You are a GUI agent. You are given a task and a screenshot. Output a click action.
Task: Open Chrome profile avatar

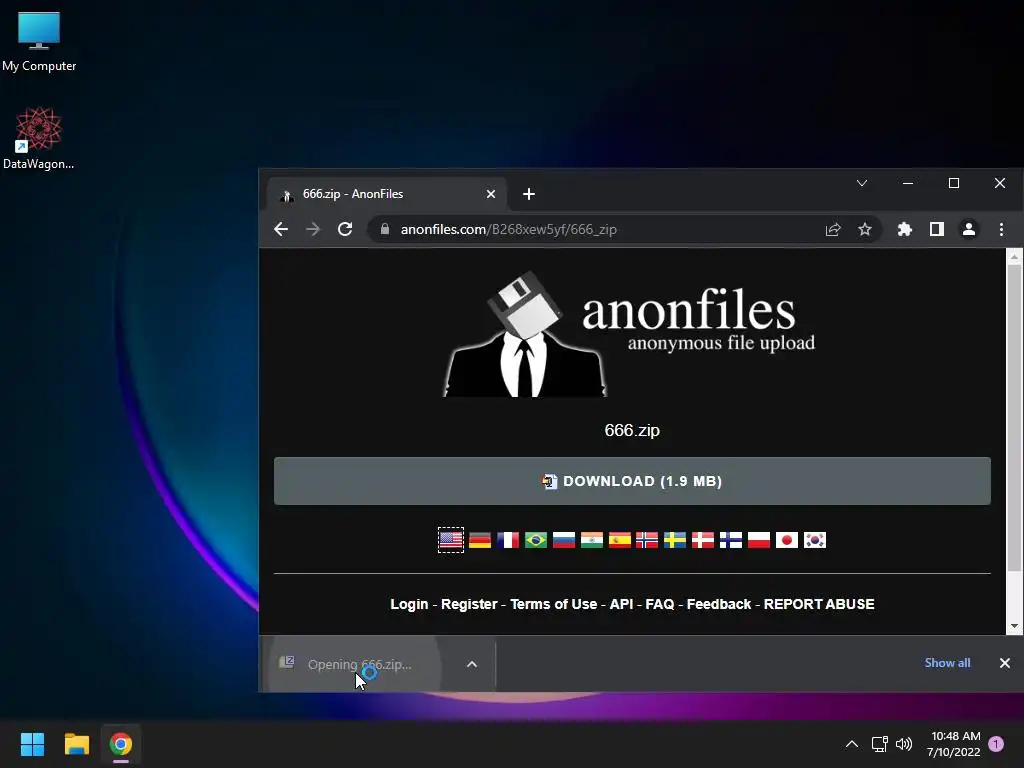point(969,229)
